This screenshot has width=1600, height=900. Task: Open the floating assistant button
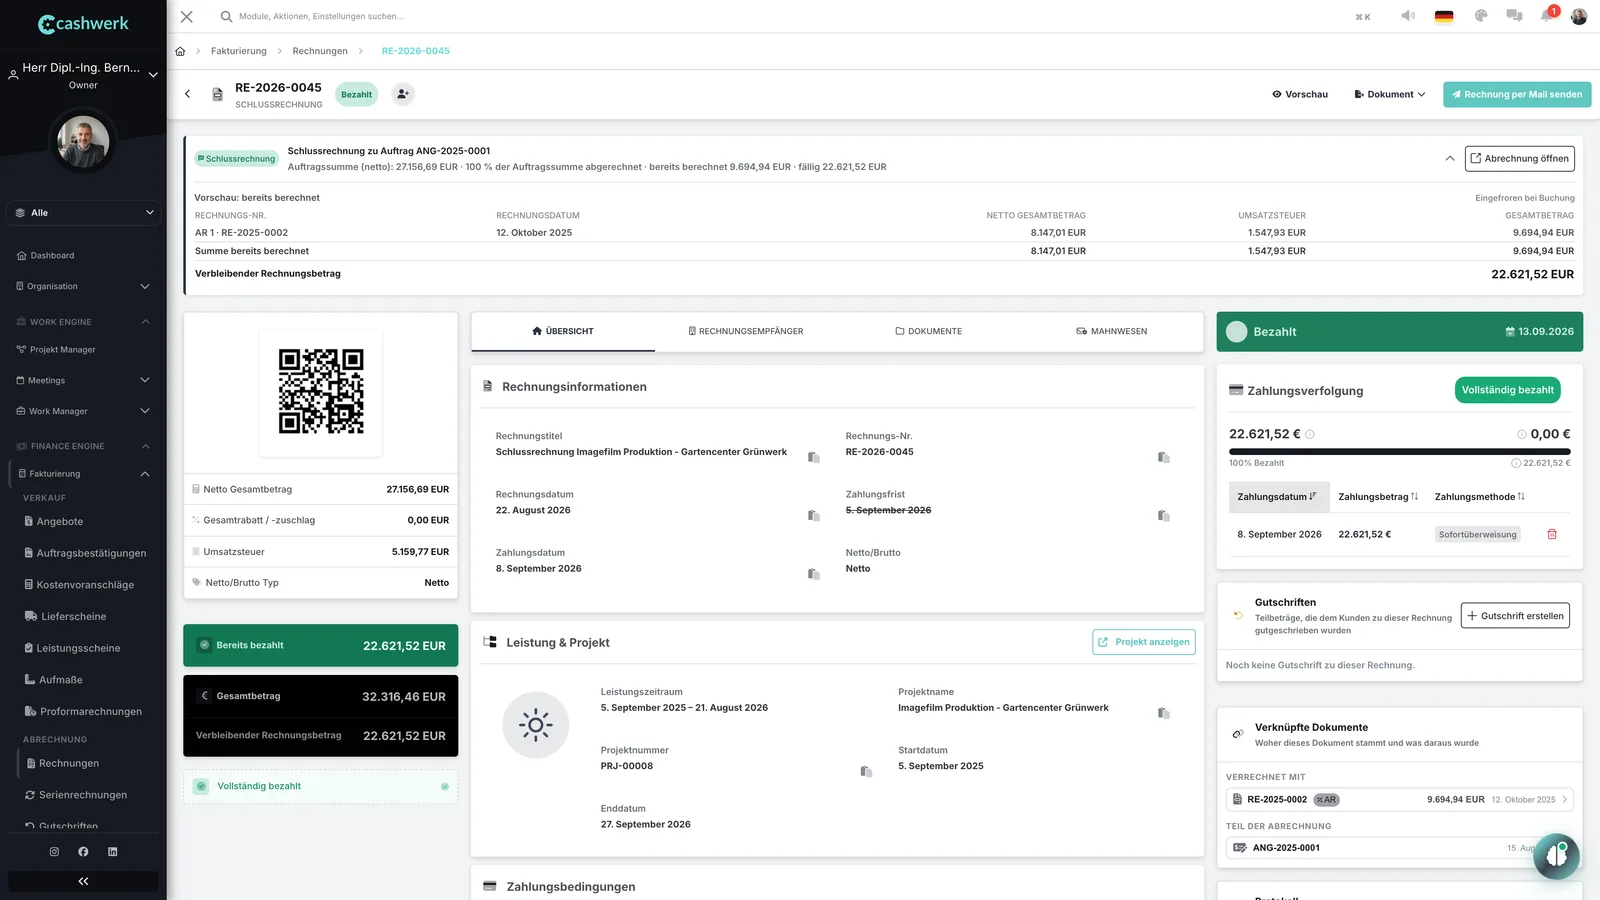tap(1556, 856)
